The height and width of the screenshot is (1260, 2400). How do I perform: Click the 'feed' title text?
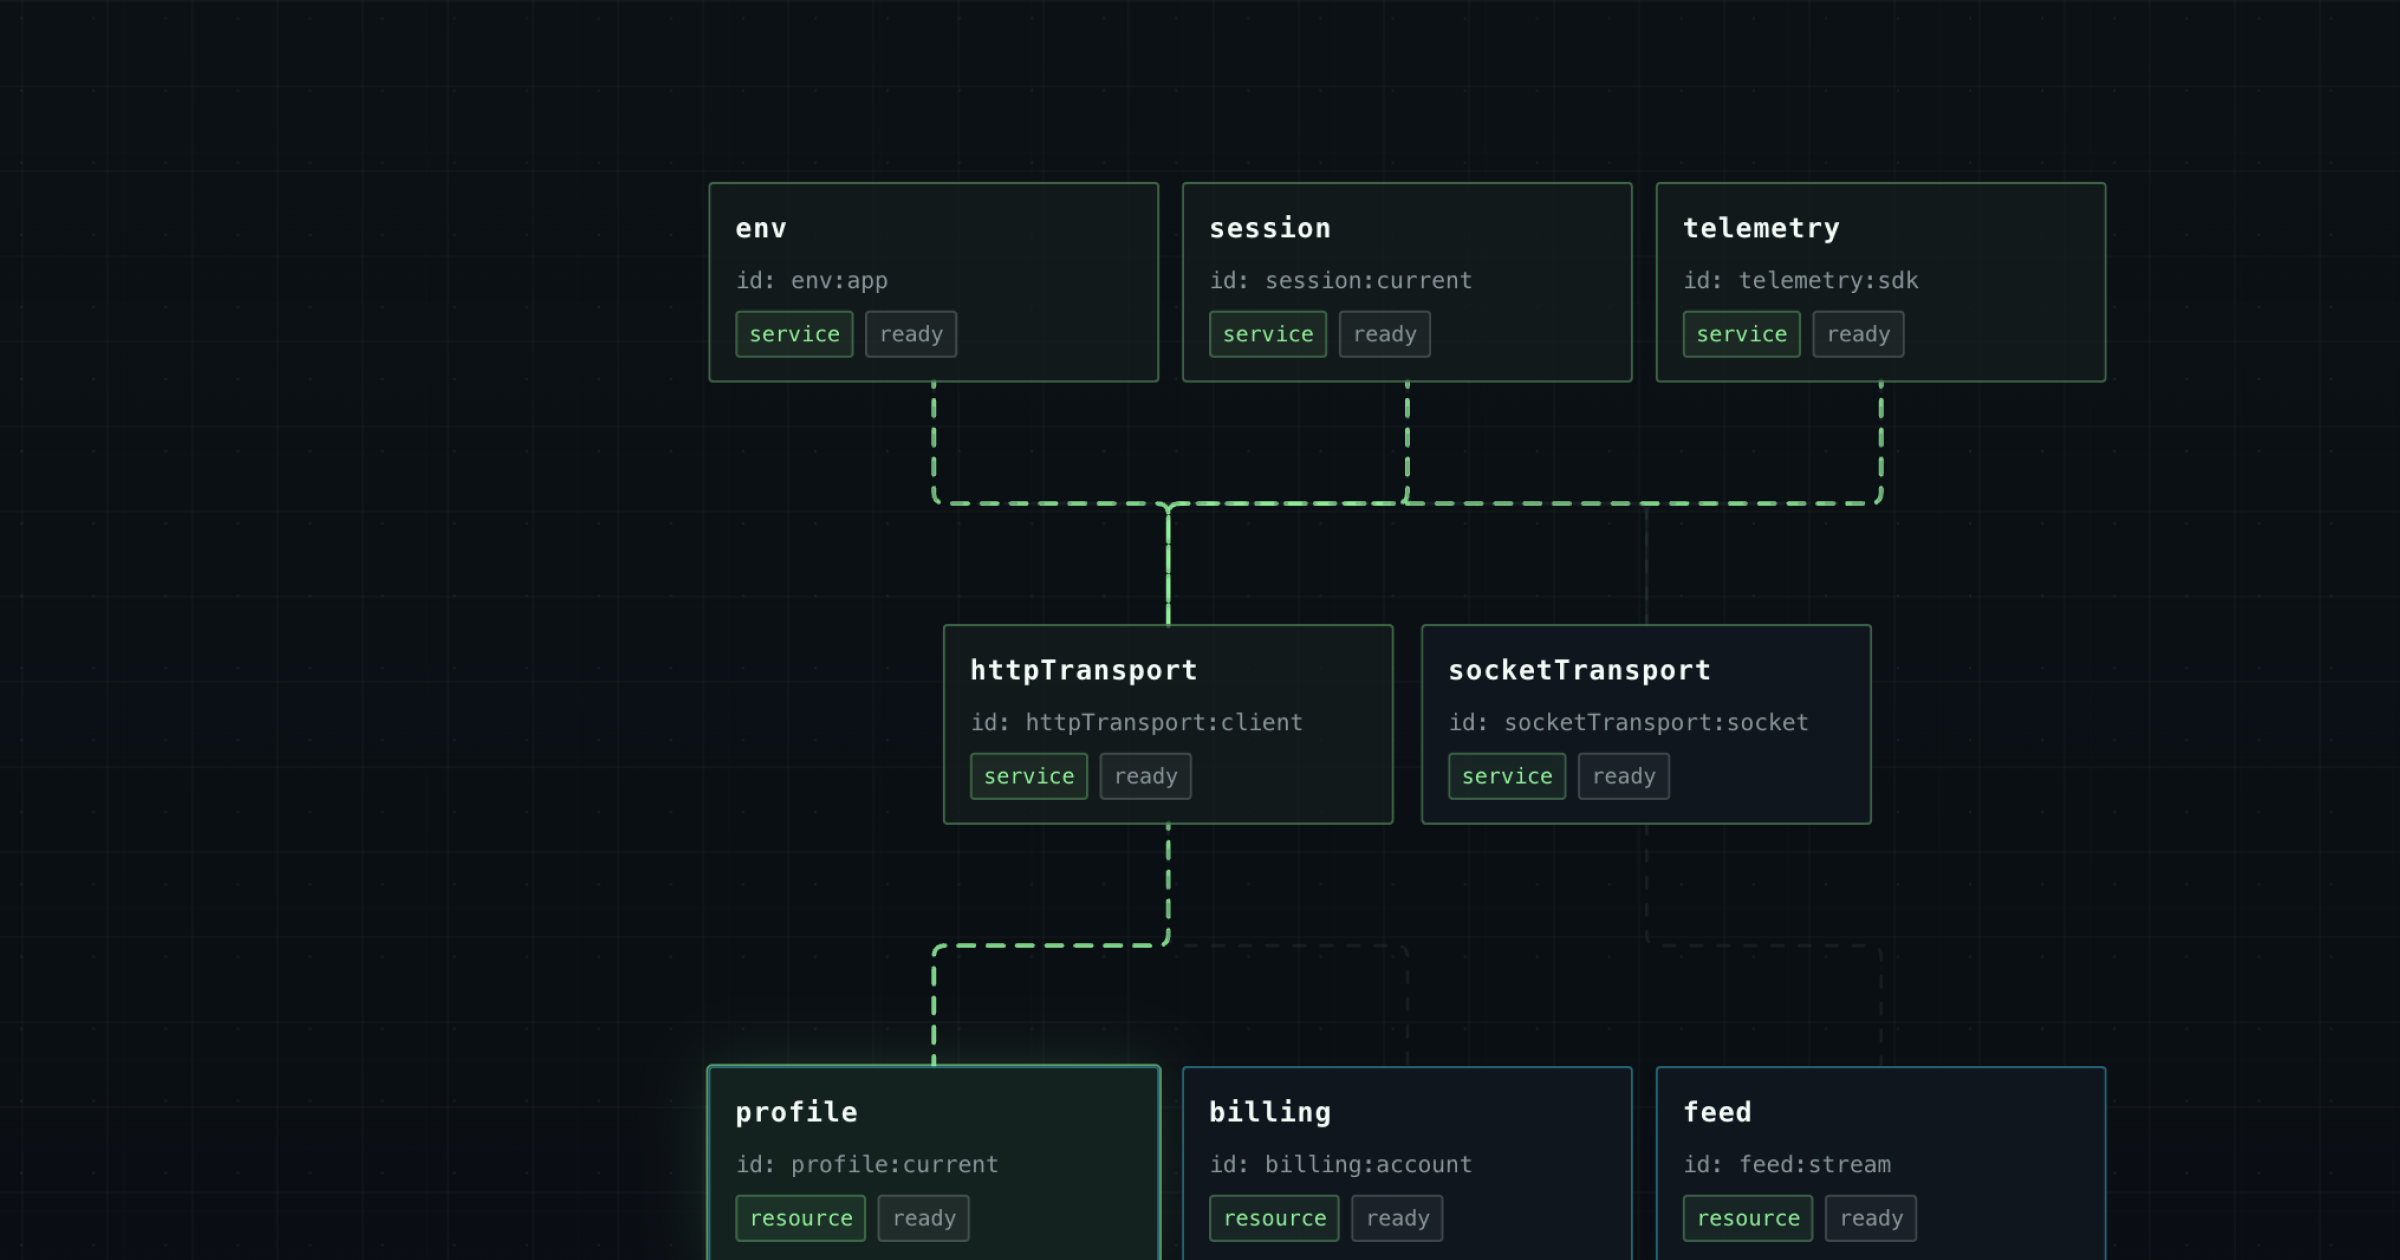(x=1717, y=1112)
